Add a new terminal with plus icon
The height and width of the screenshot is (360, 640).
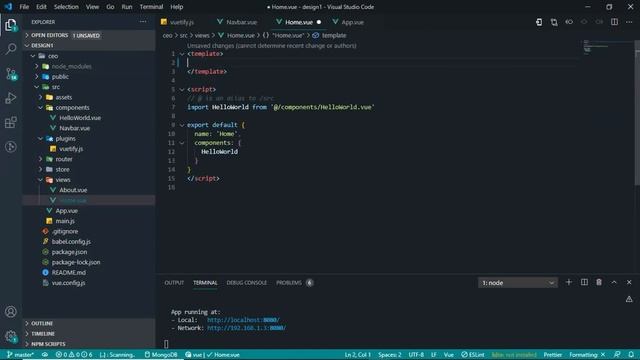569,282
